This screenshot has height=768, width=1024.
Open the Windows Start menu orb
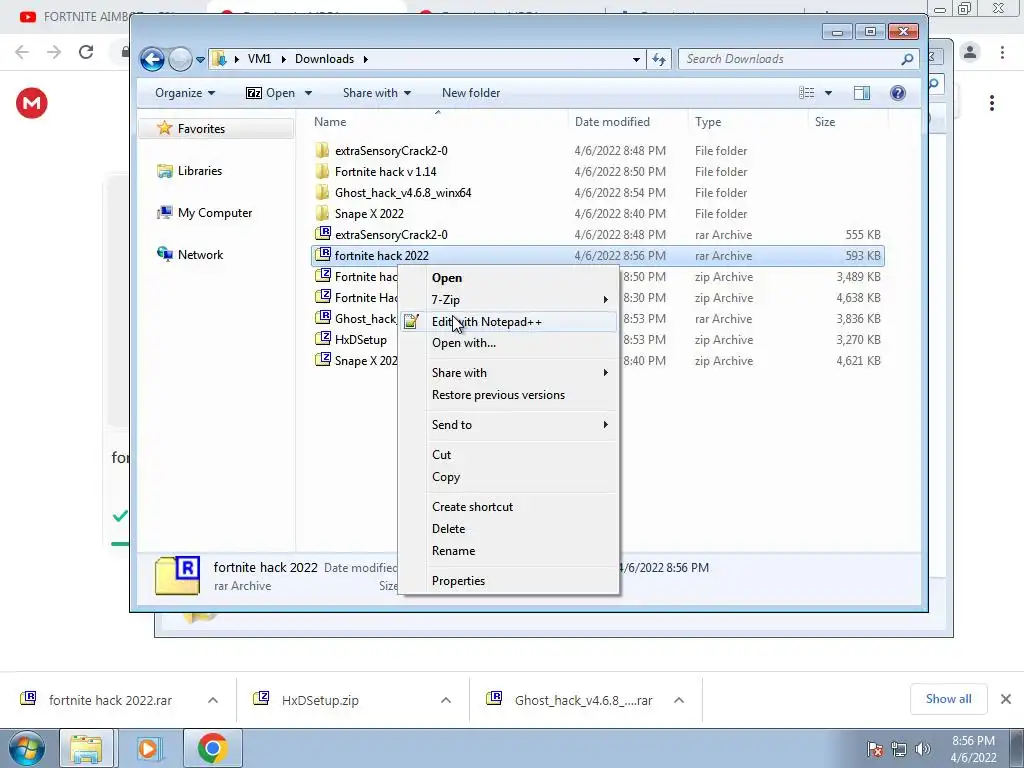[x=26, y=748]
